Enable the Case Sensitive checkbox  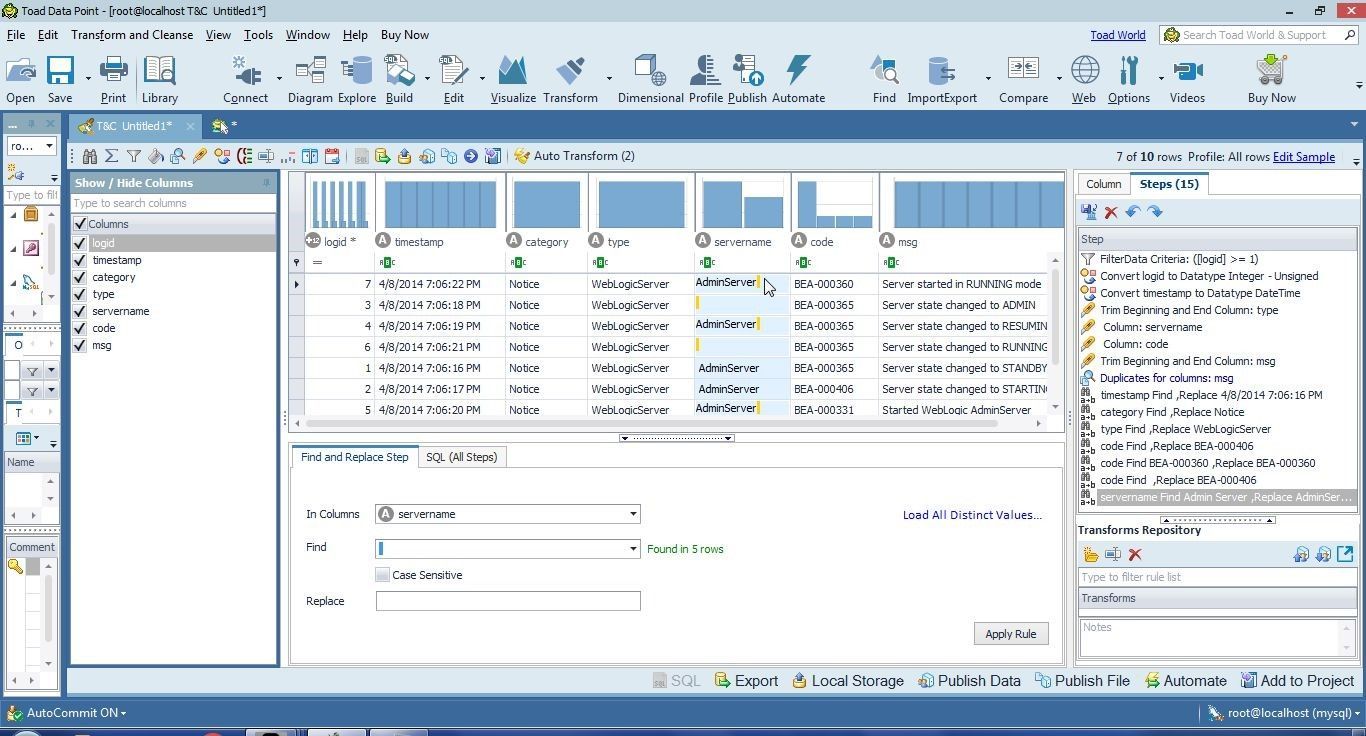(x=382, y=575)
